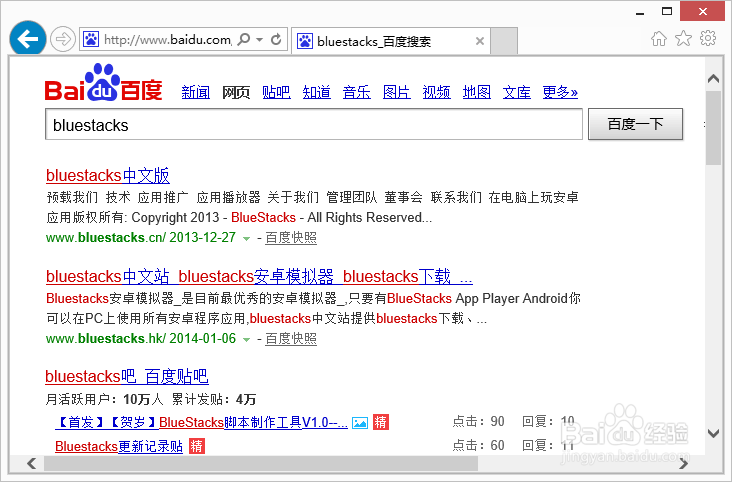
Task: Open the 新闻 category link
Action: tap(196, 92)
